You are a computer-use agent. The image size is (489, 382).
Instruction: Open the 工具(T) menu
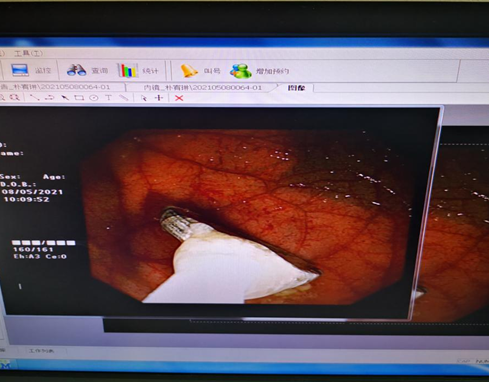click(x=28, y=53)
